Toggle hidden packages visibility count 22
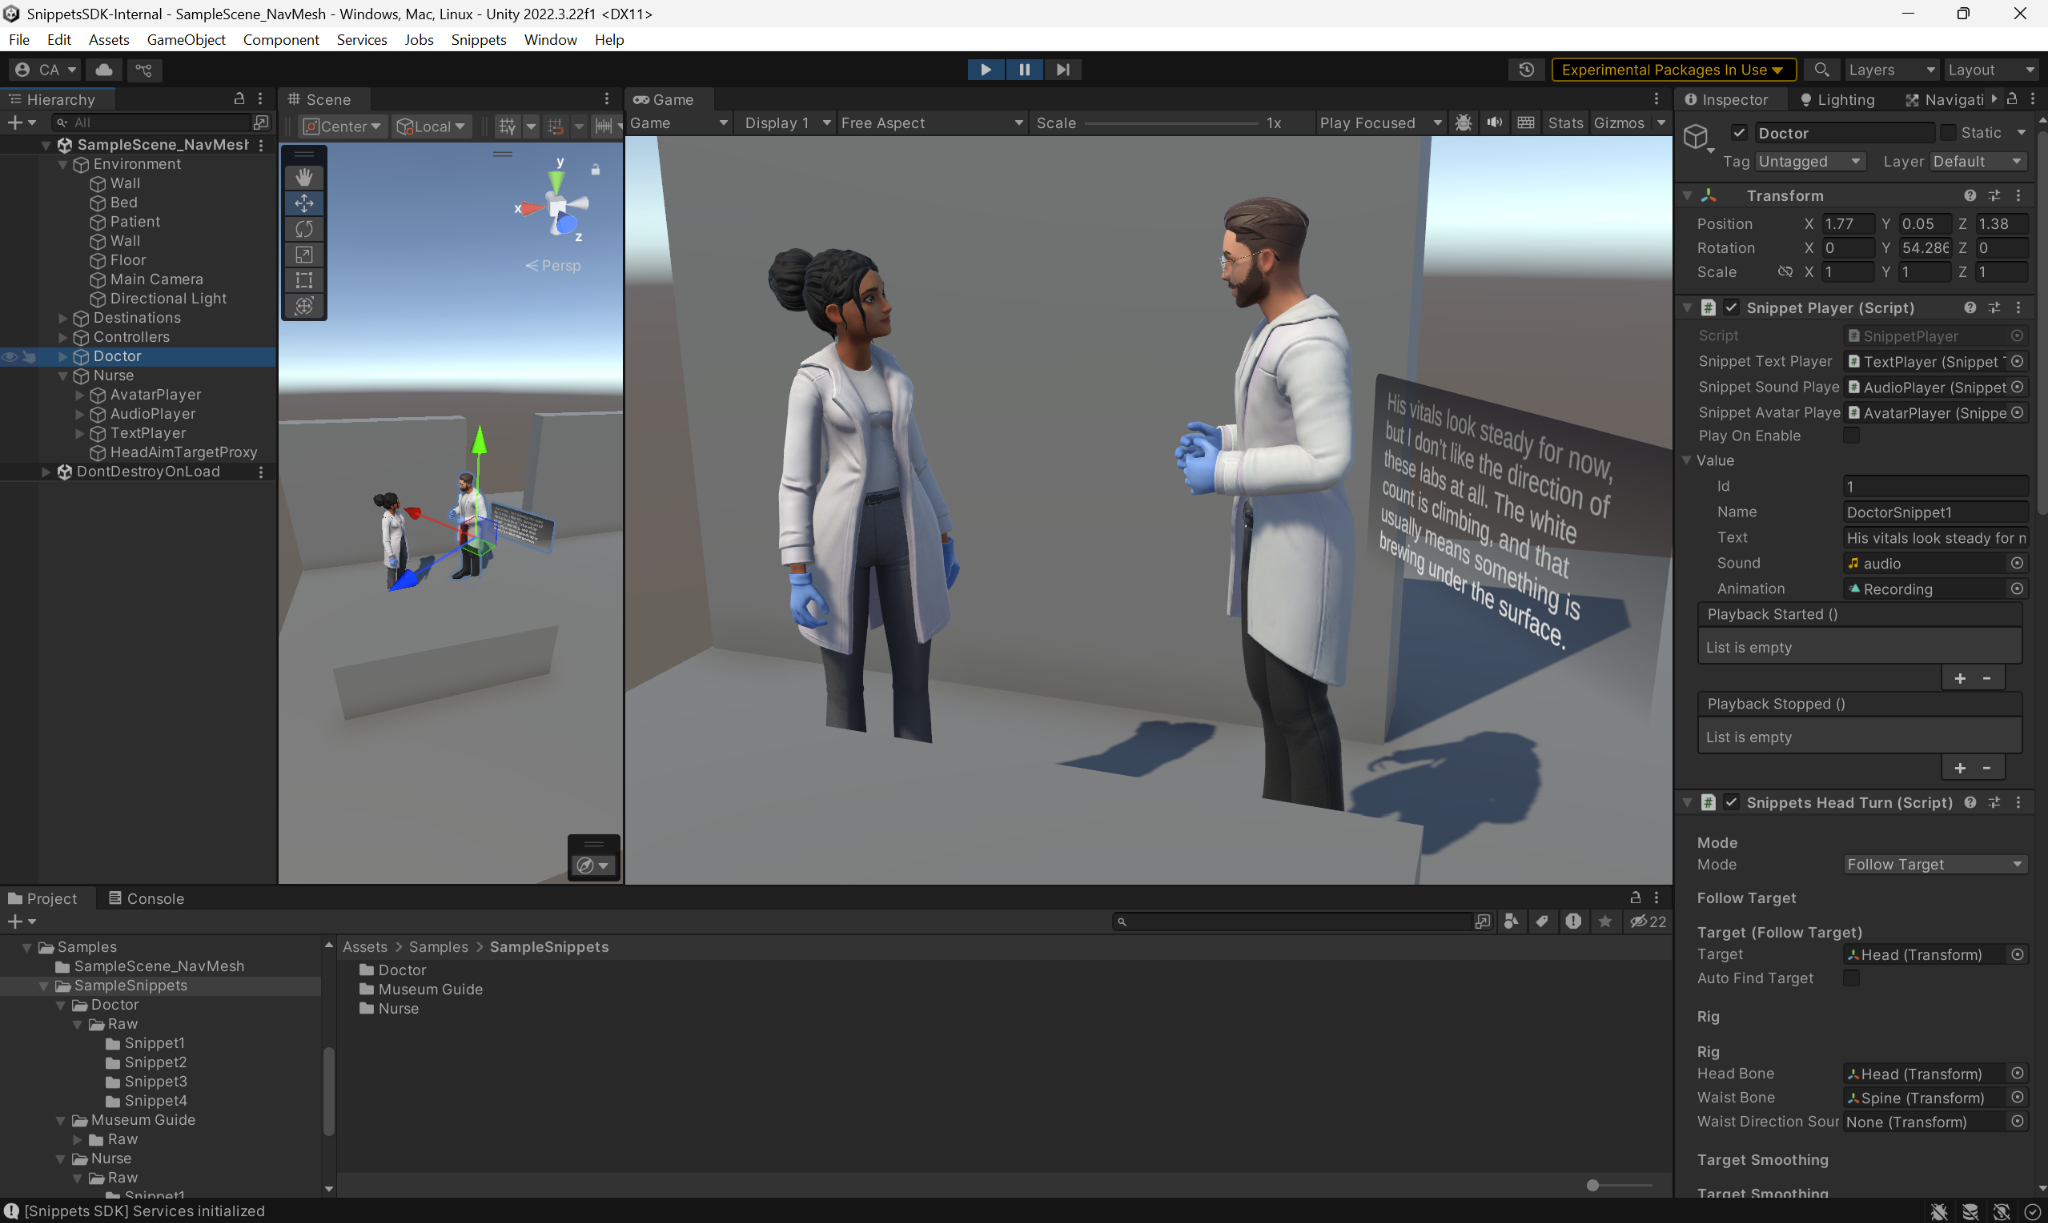Viewport: 2048px width, 1223px height. [x=1648, y=922]
